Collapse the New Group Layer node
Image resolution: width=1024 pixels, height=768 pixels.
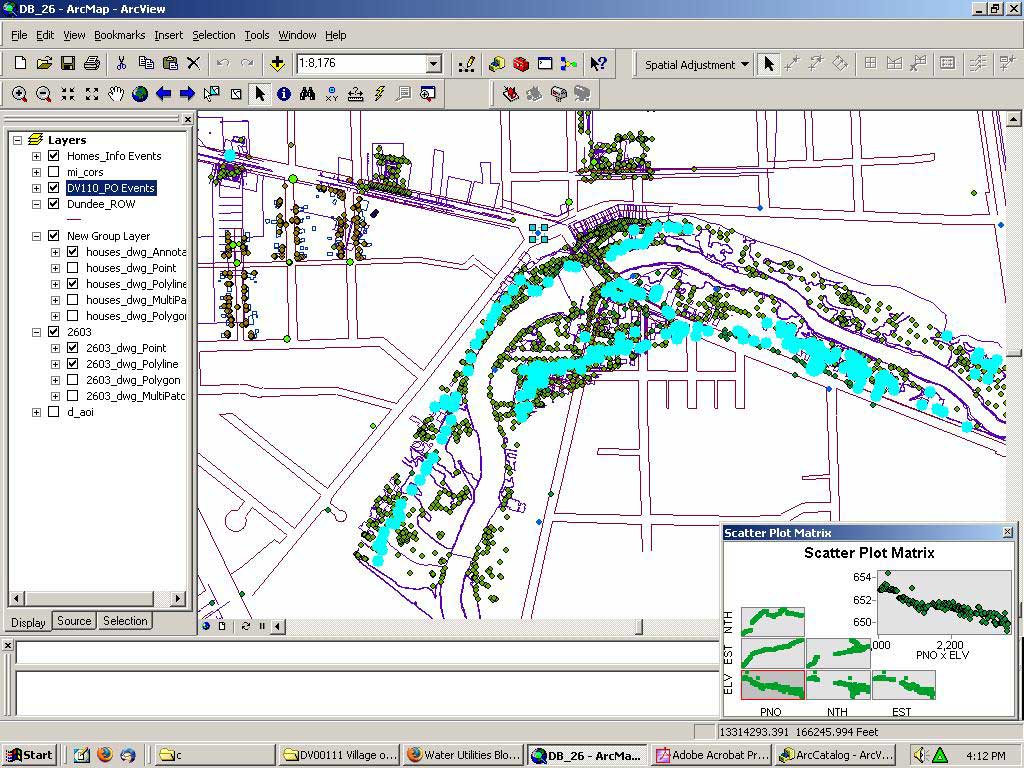pyautogui.click(x=37, y=236)
